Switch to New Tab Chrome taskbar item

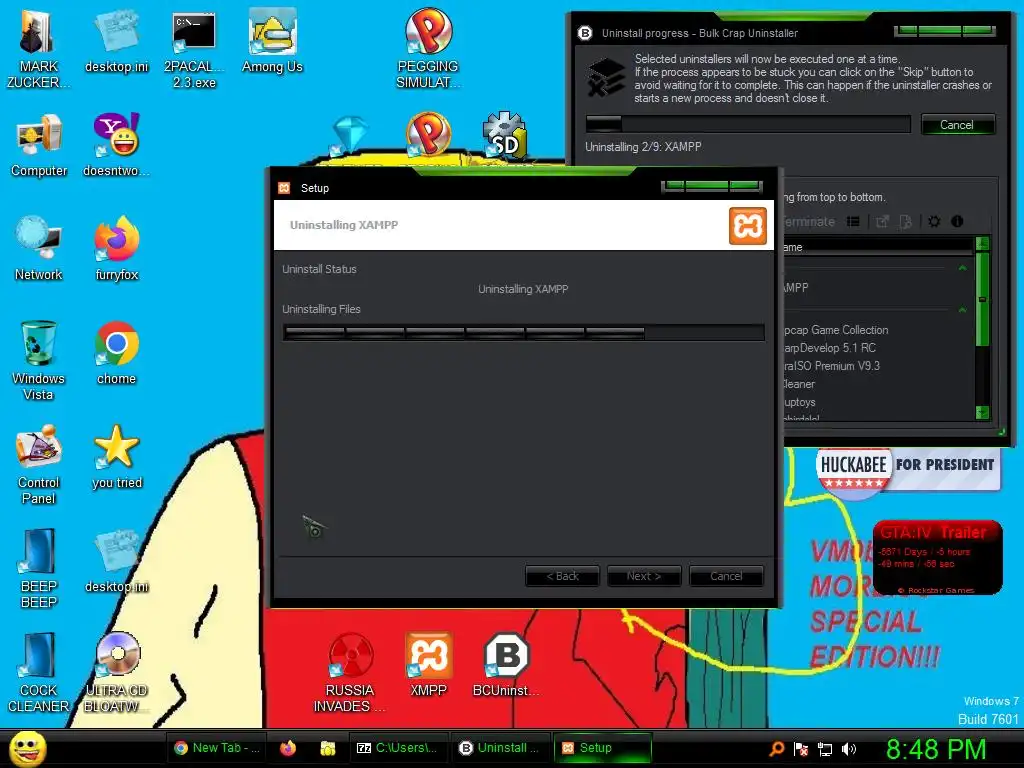coord(217,748)
